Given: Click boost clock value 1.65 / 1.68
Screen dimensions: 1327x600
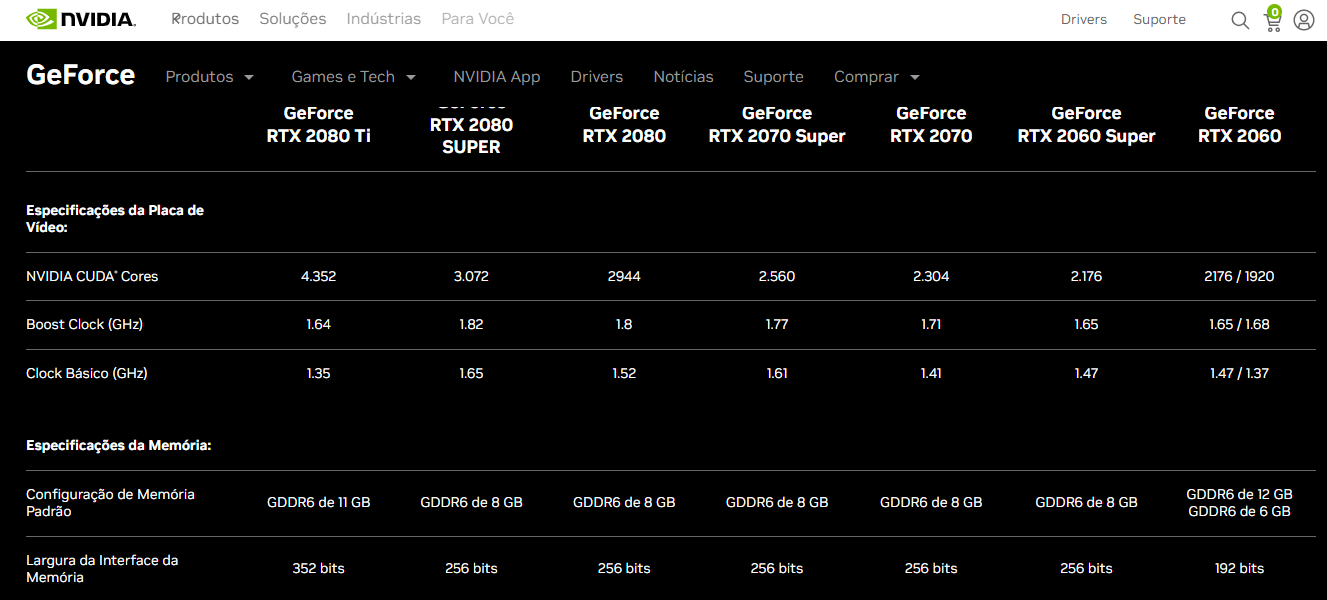Looking at the screenshot, I should tap(1239, 324).
